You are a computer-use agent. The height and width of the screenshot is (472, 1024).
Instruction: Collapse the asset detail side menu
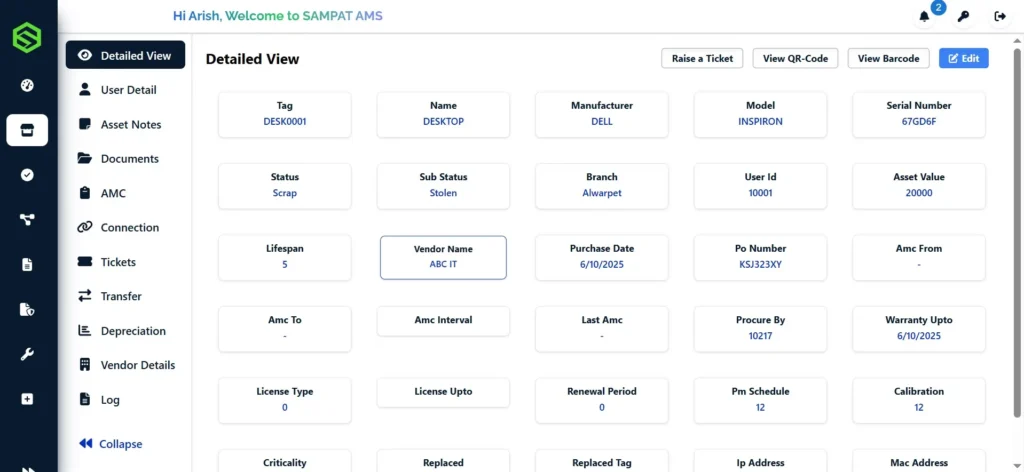point(110,444)
